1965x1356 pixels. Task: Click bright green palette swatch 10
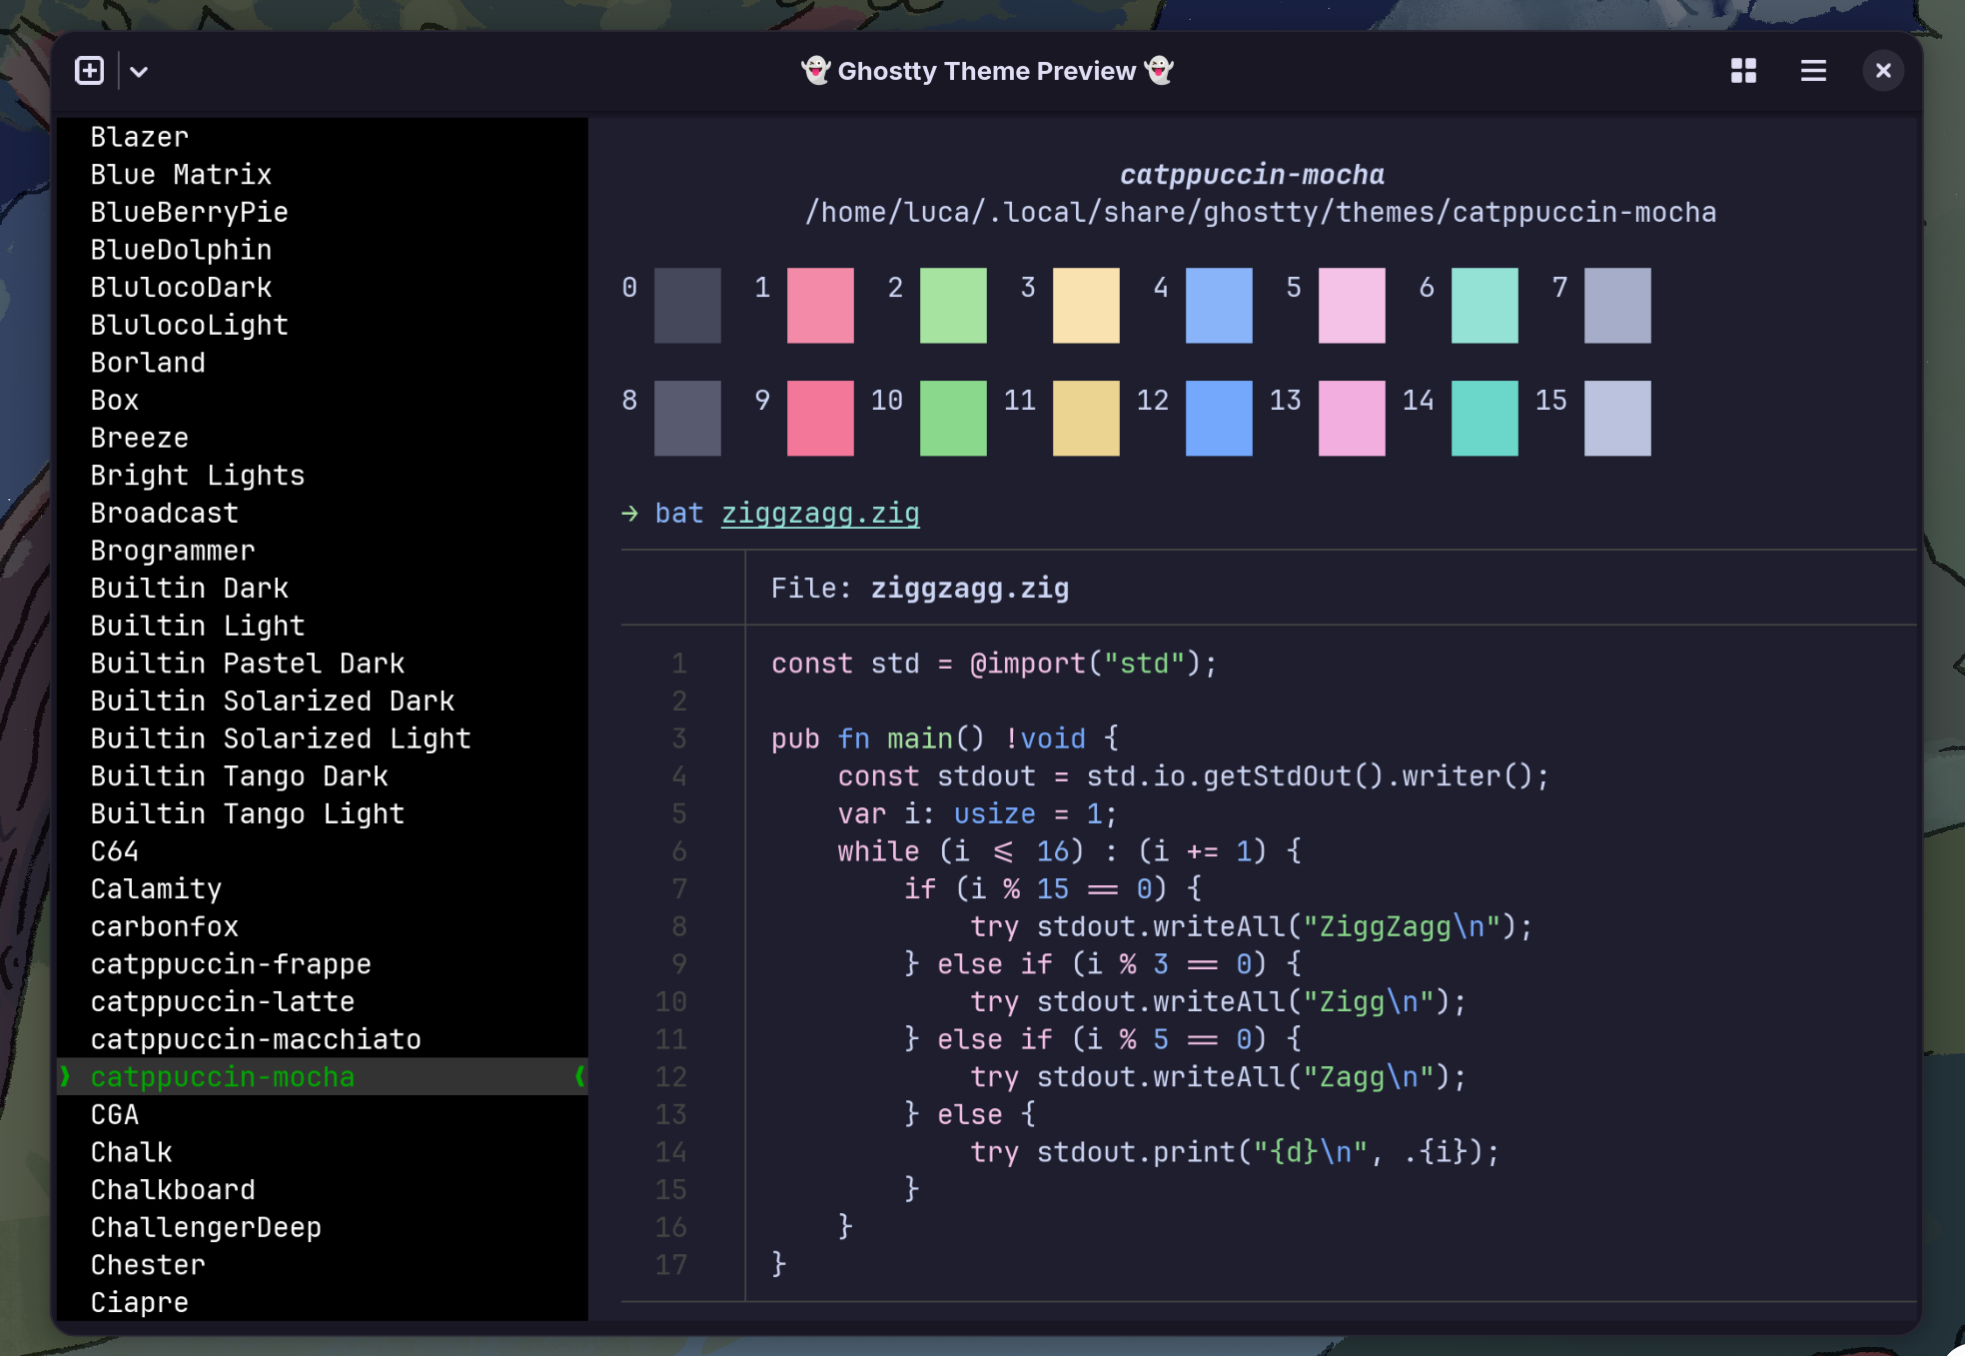[x=953, y=418]
